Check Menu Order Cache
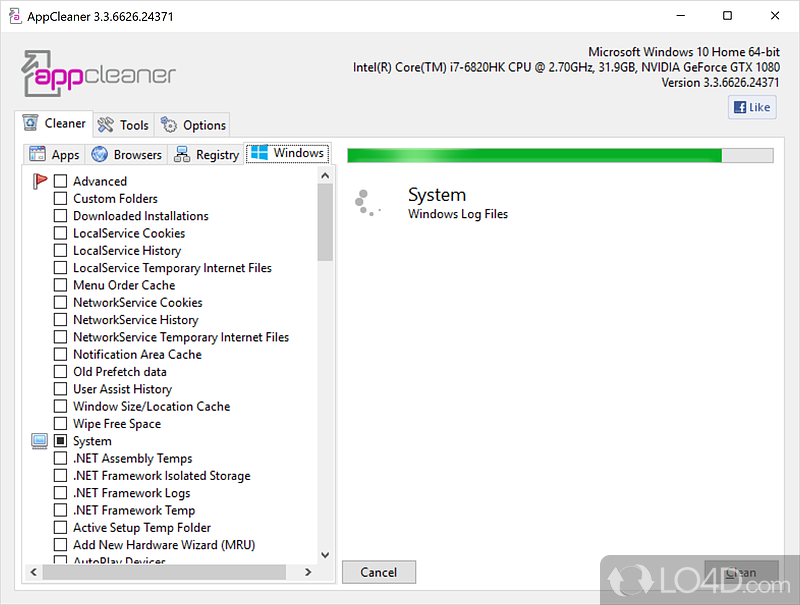 60,285
